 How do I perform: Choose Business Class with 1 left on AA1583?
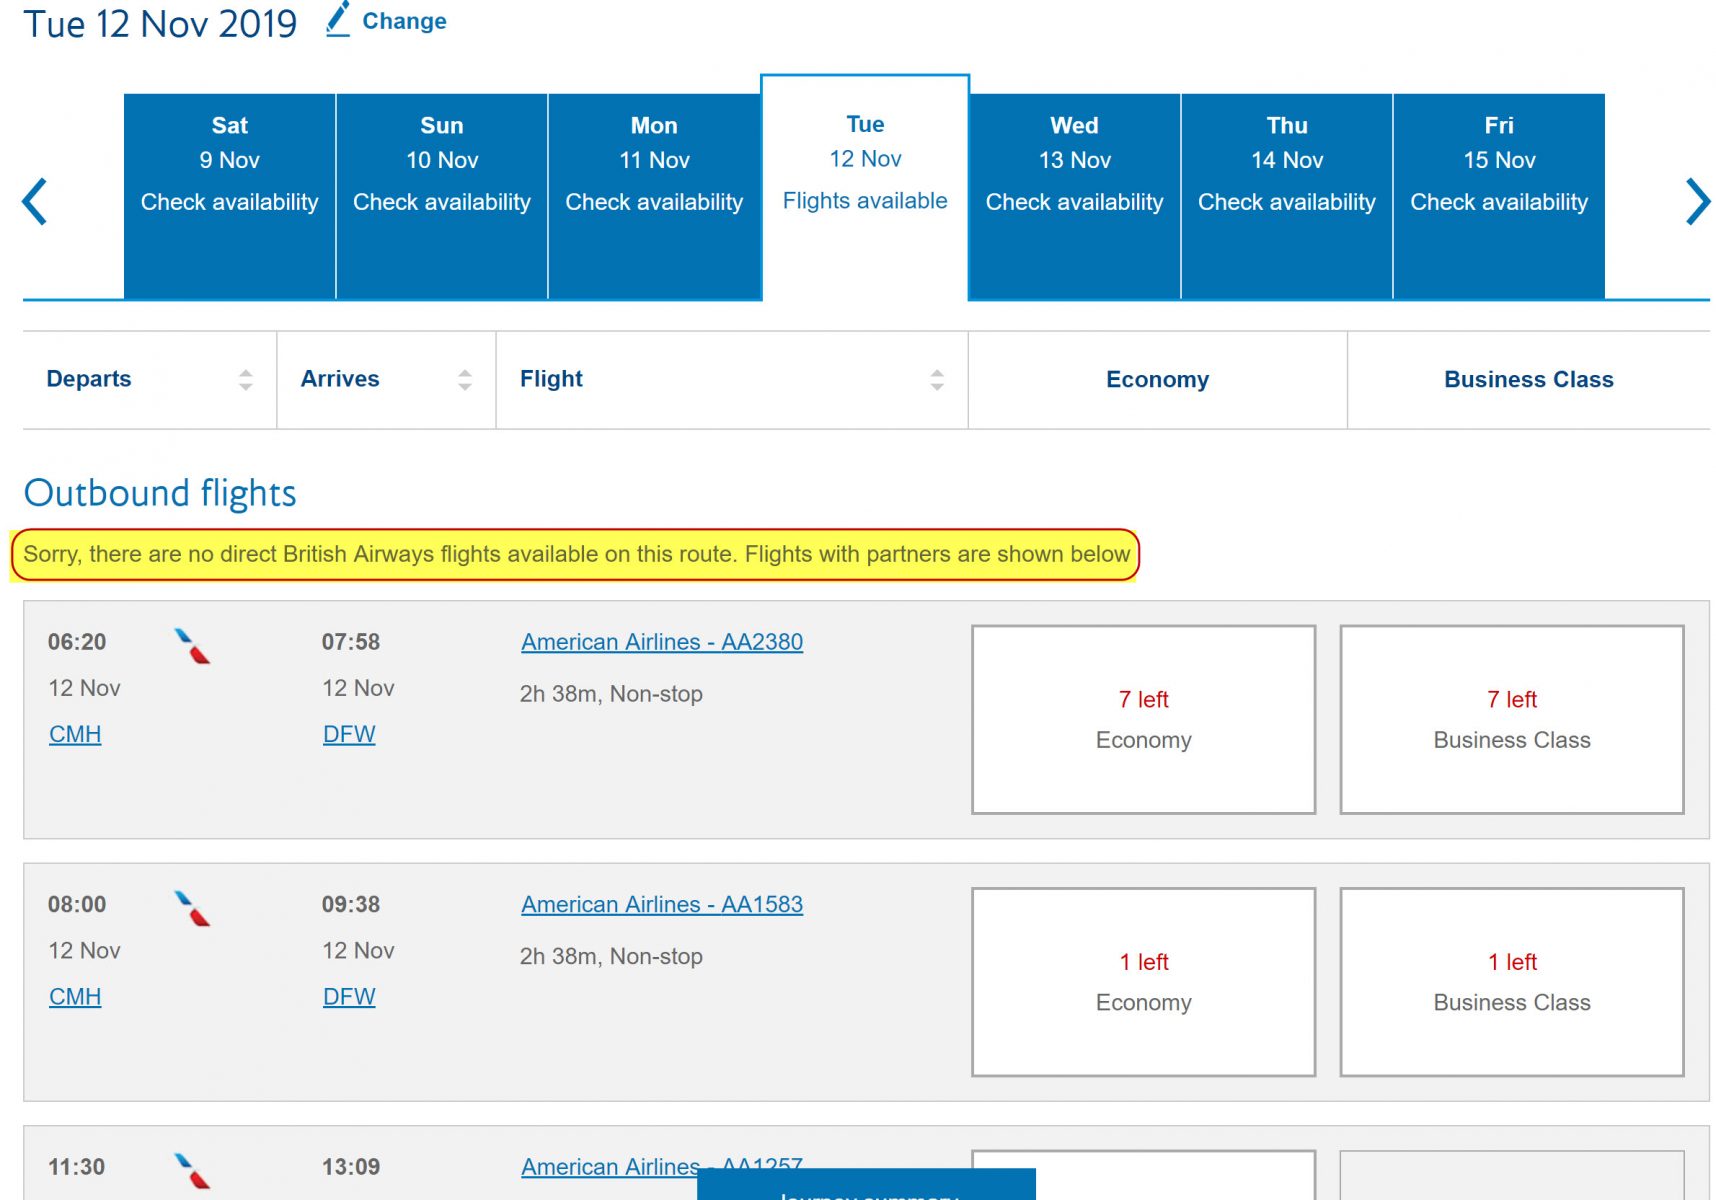(x=1512, y=982)
